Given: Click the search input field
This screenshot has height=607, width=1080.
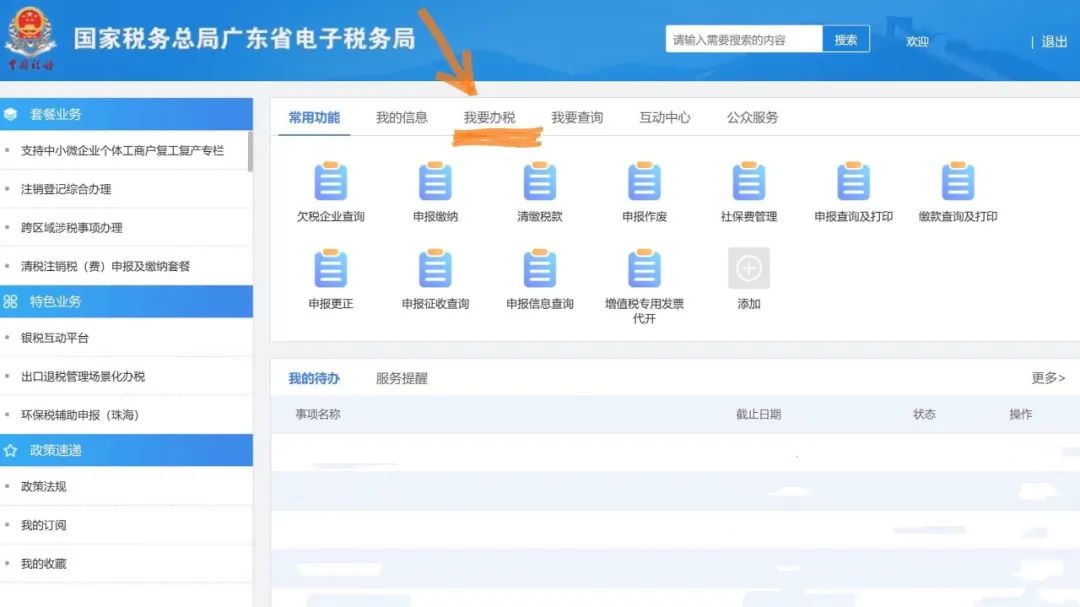Looking at the screenshot, I should [744, 39].
